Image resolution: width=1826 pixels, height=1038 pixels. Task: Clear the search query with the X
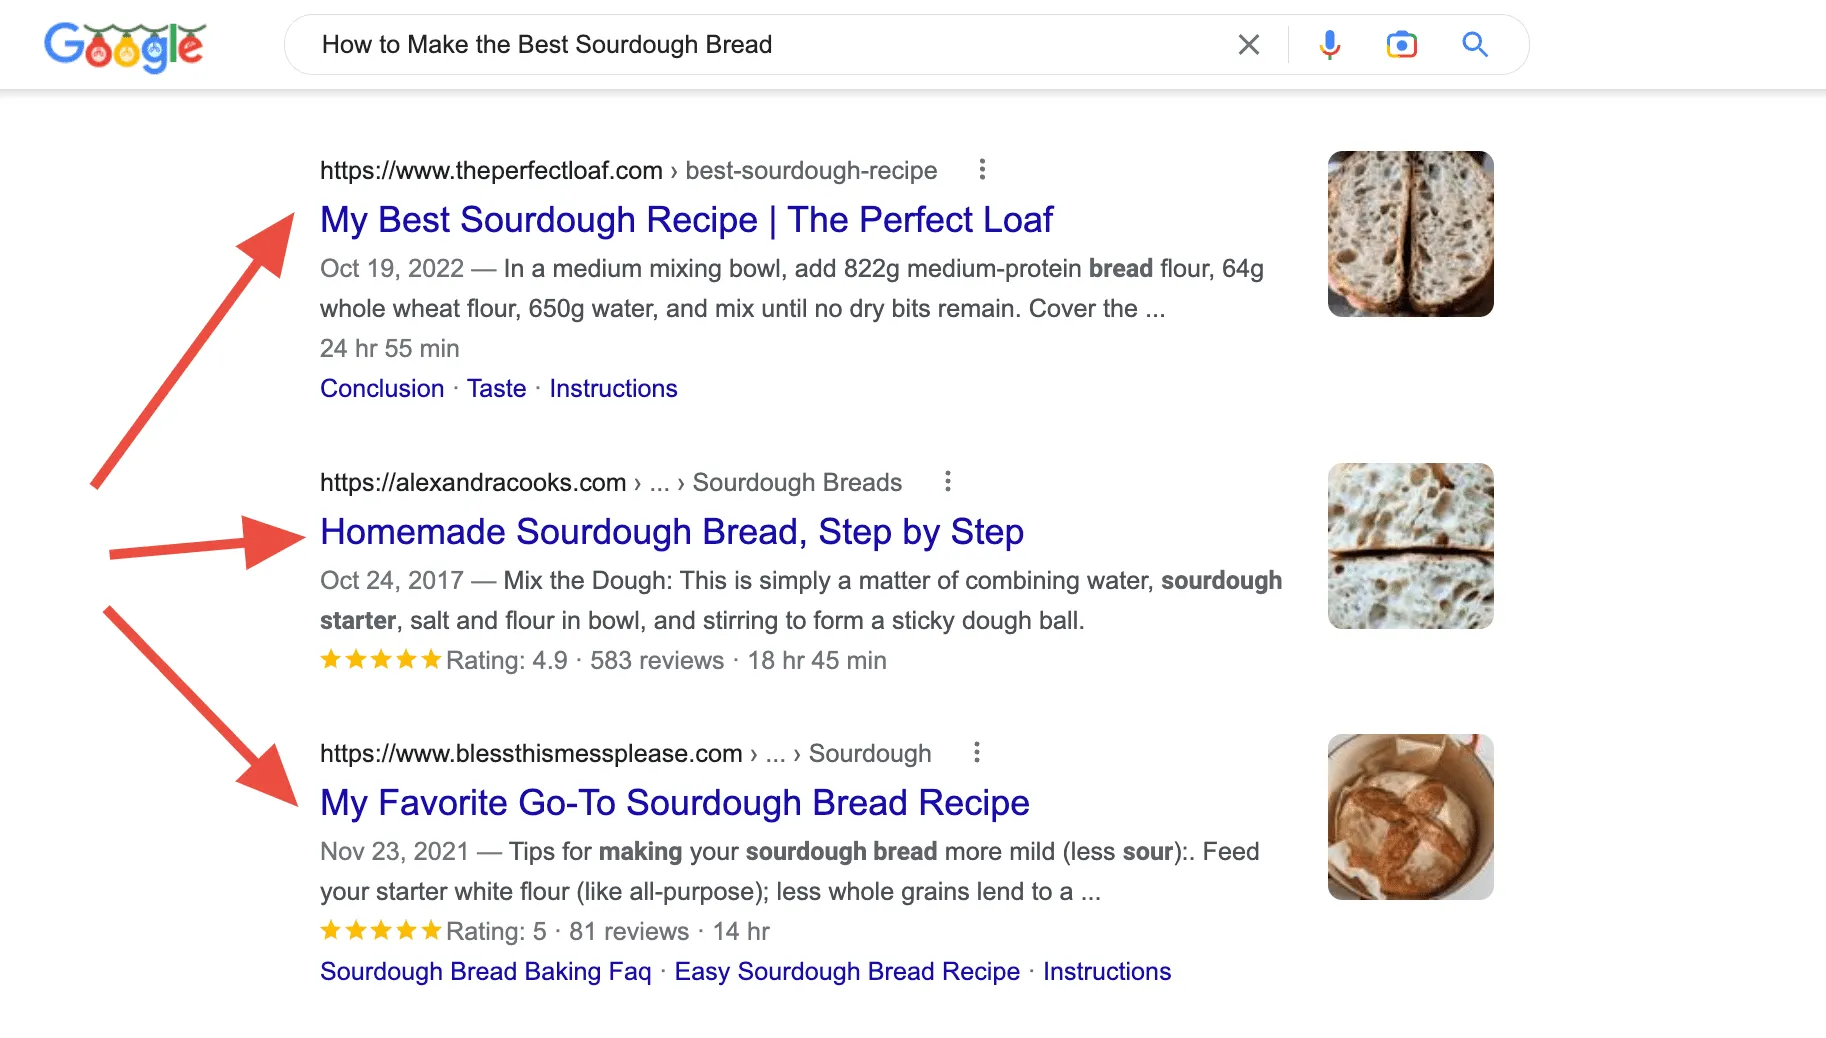1248,44
